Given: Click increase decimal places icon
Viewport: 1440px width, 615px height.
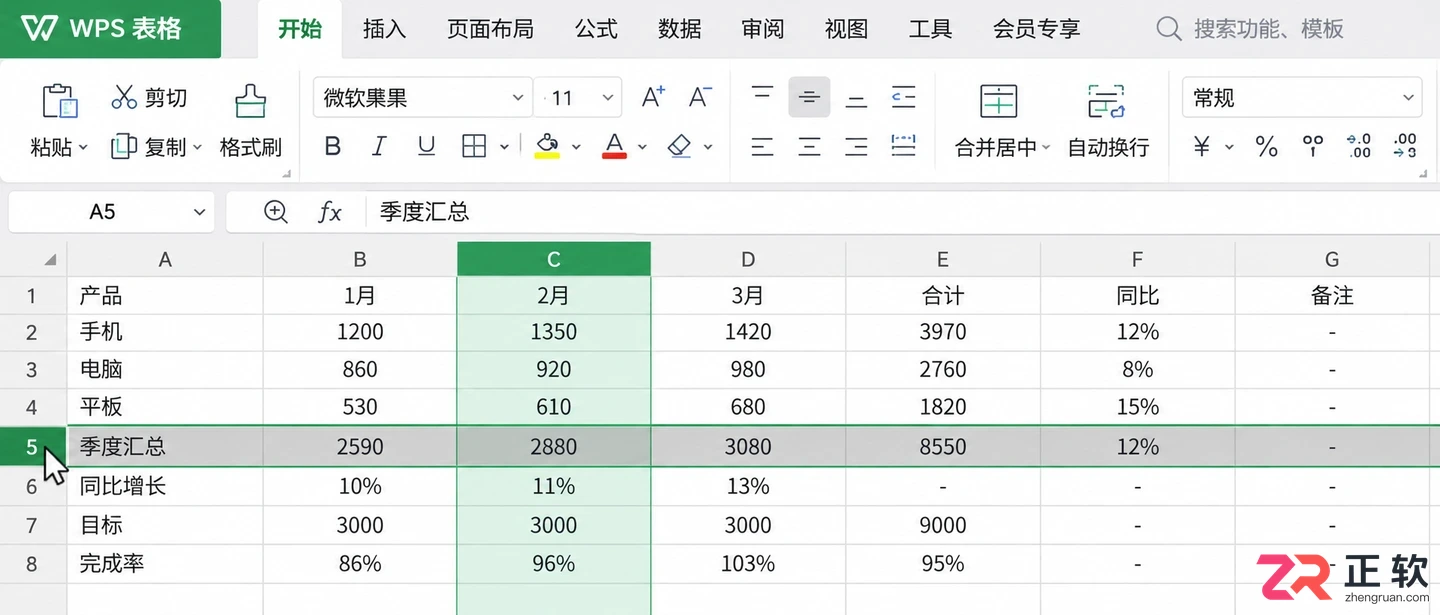Looking at the screenshot, I should [x=1359, y=147].
